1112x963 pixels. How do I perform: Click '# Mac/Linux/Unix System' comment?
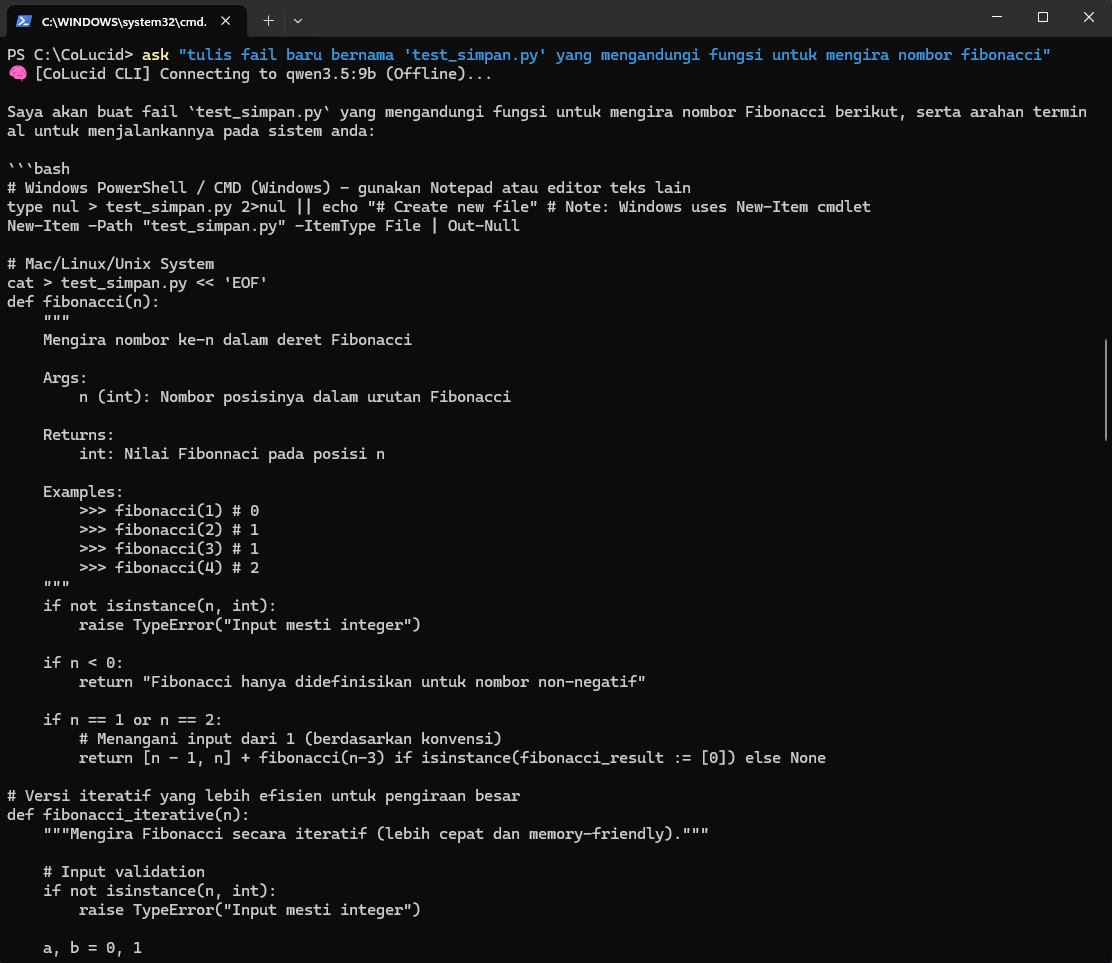coord(110,264)
